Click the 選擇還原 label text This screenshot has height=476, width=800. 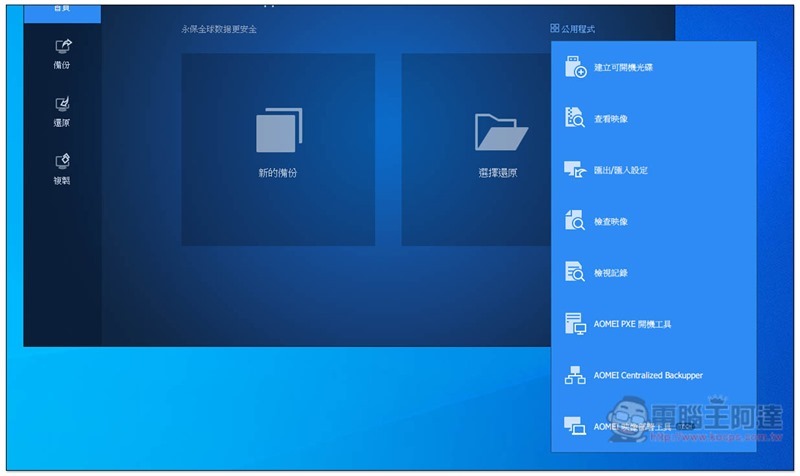(498, 173)
